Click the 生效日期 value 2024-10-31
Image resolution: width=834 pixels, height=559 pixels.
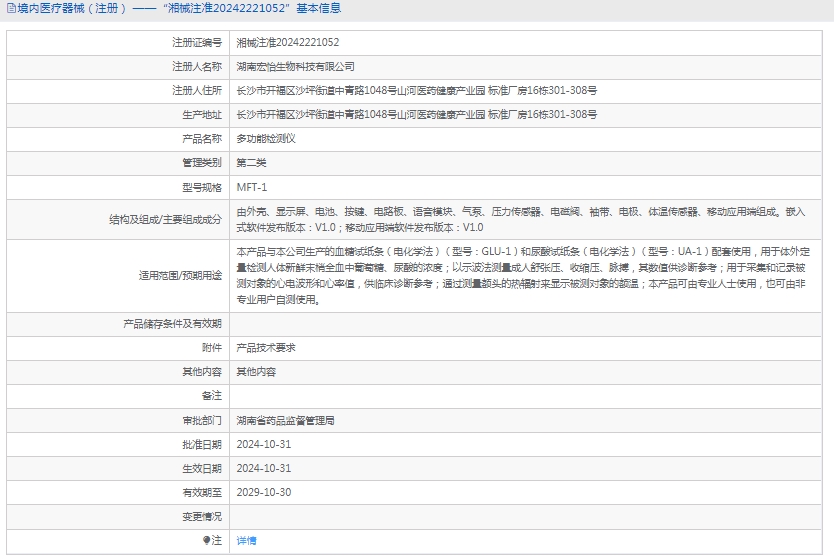263,468
